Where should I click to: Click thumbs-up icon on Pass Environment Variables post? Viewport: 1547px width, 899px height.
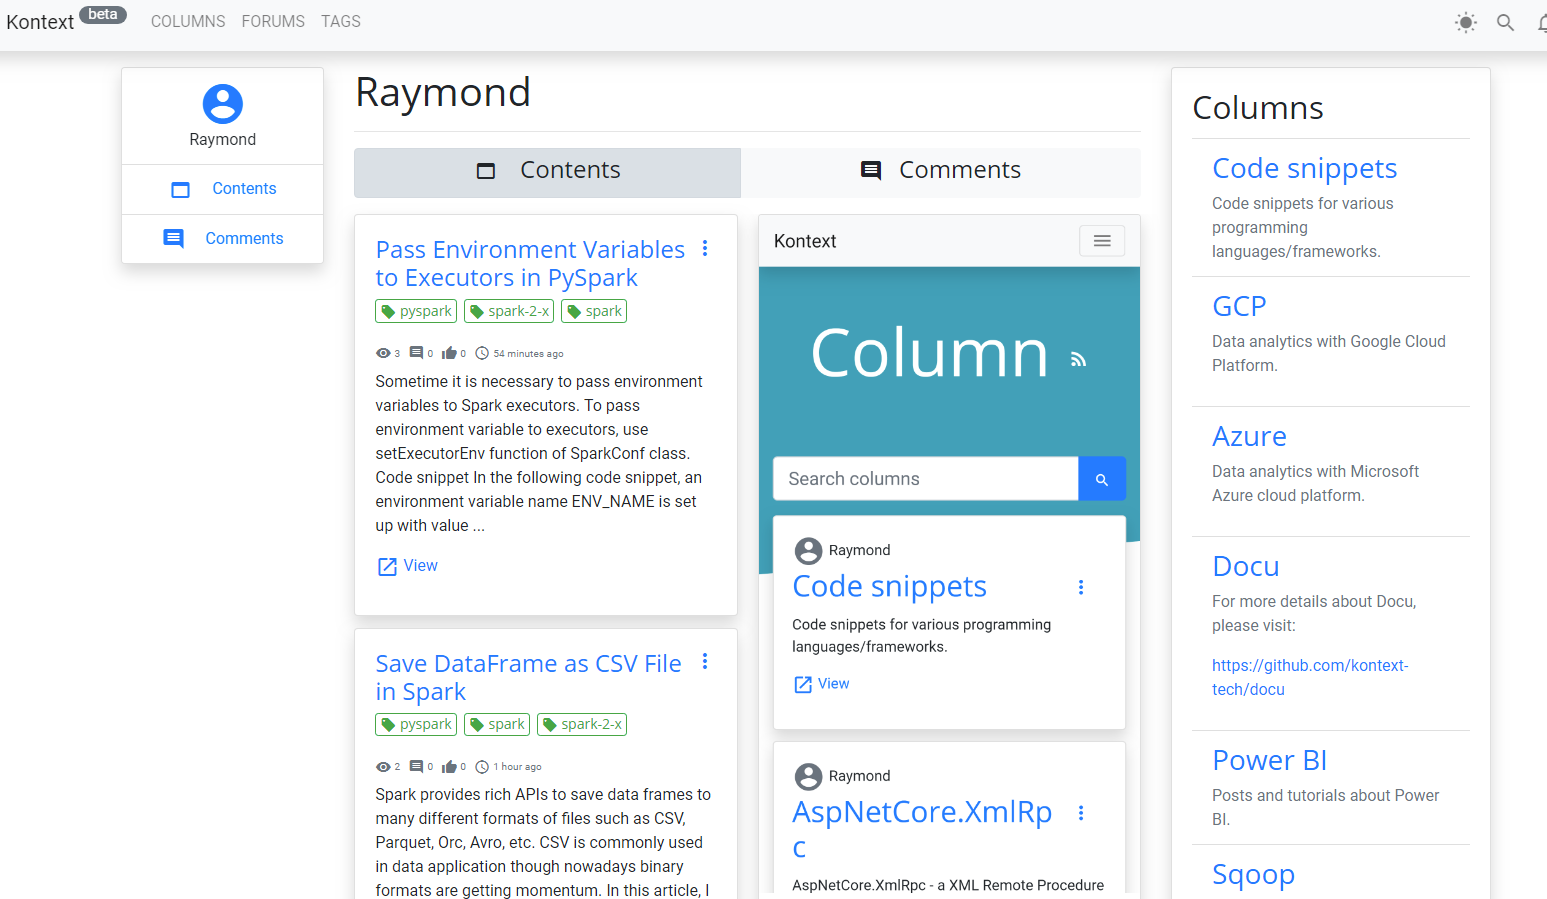tap(449, 353)
